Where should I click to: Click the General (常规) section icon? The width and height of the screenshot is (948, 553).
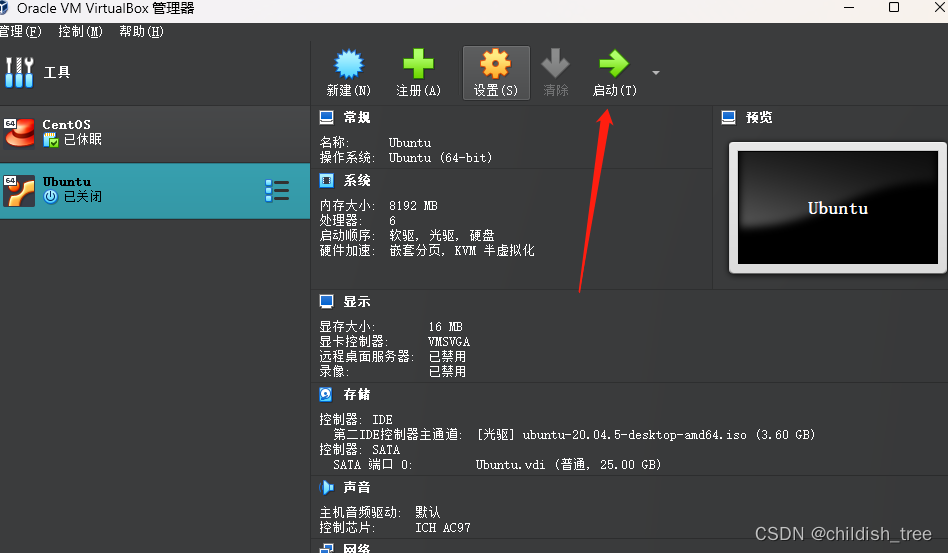coord(326,117)
